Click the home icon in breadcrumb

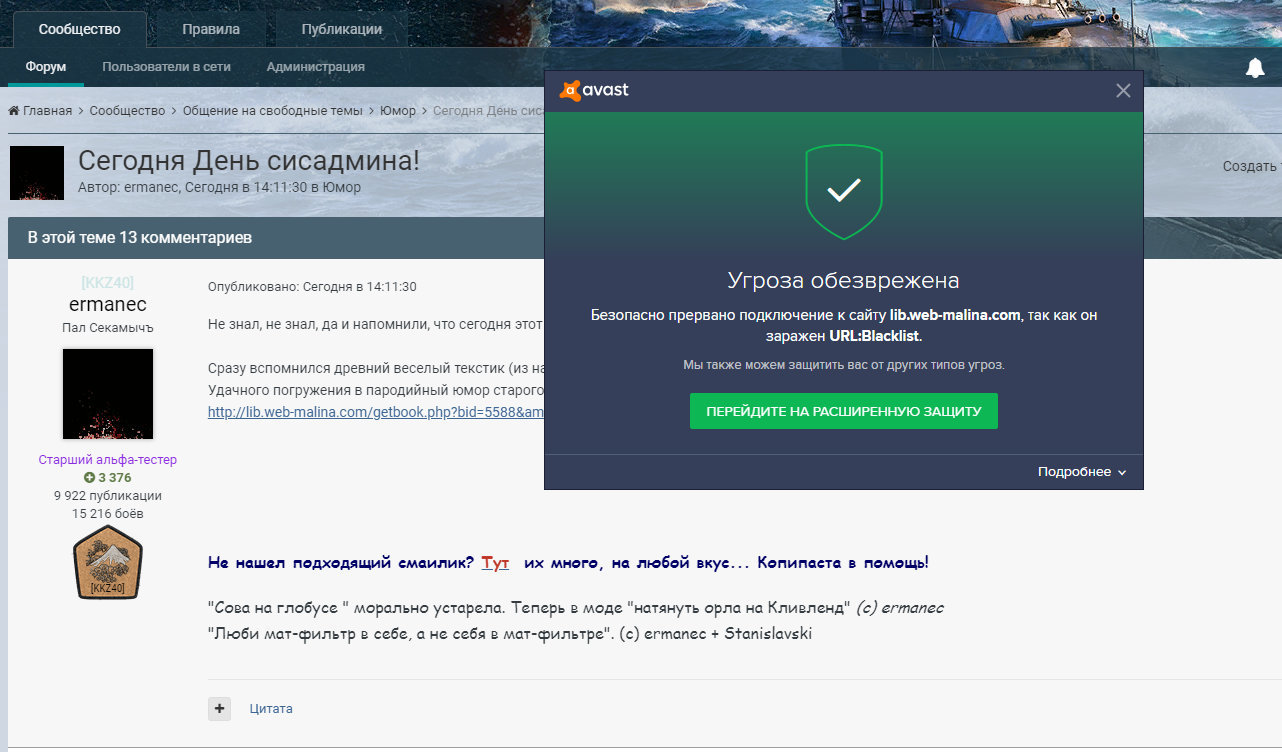(x=14, y=111)
